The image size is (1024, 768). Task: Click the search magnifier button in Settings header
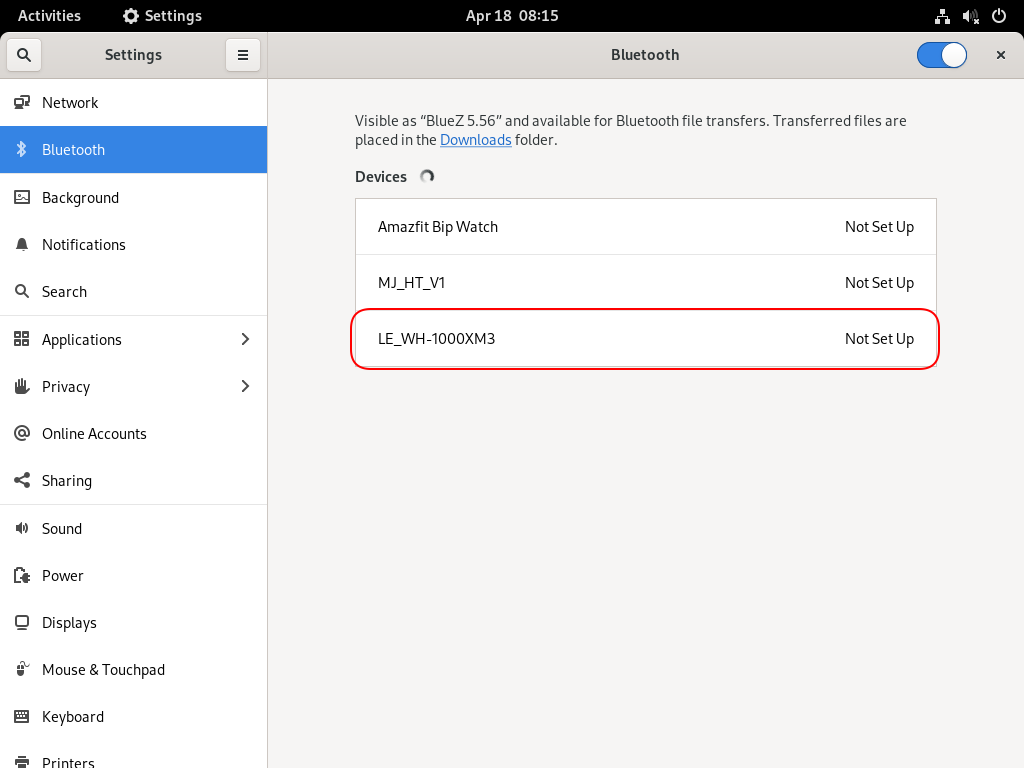coord(24,55)
